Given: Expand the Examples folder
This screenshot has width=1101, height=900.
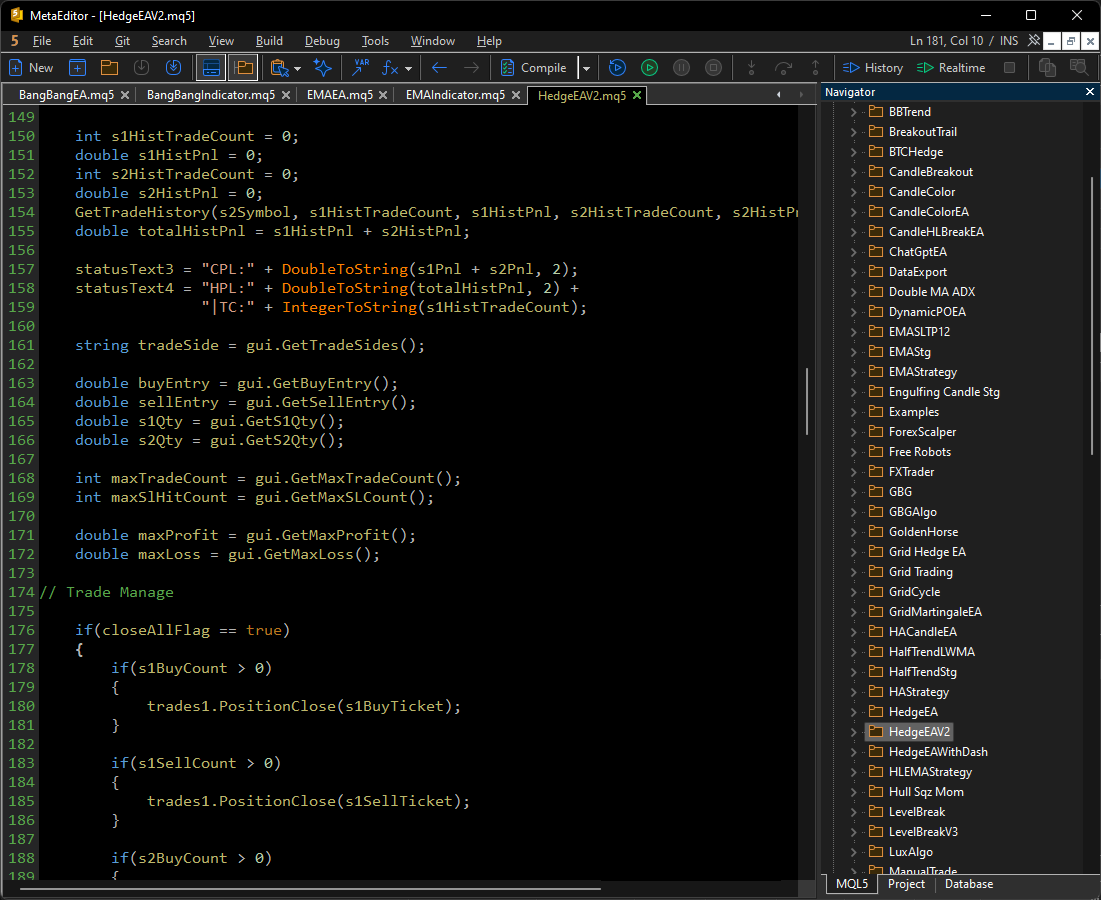Looking at the screenshot, I should pyautogui.click(x=853, y=411).
